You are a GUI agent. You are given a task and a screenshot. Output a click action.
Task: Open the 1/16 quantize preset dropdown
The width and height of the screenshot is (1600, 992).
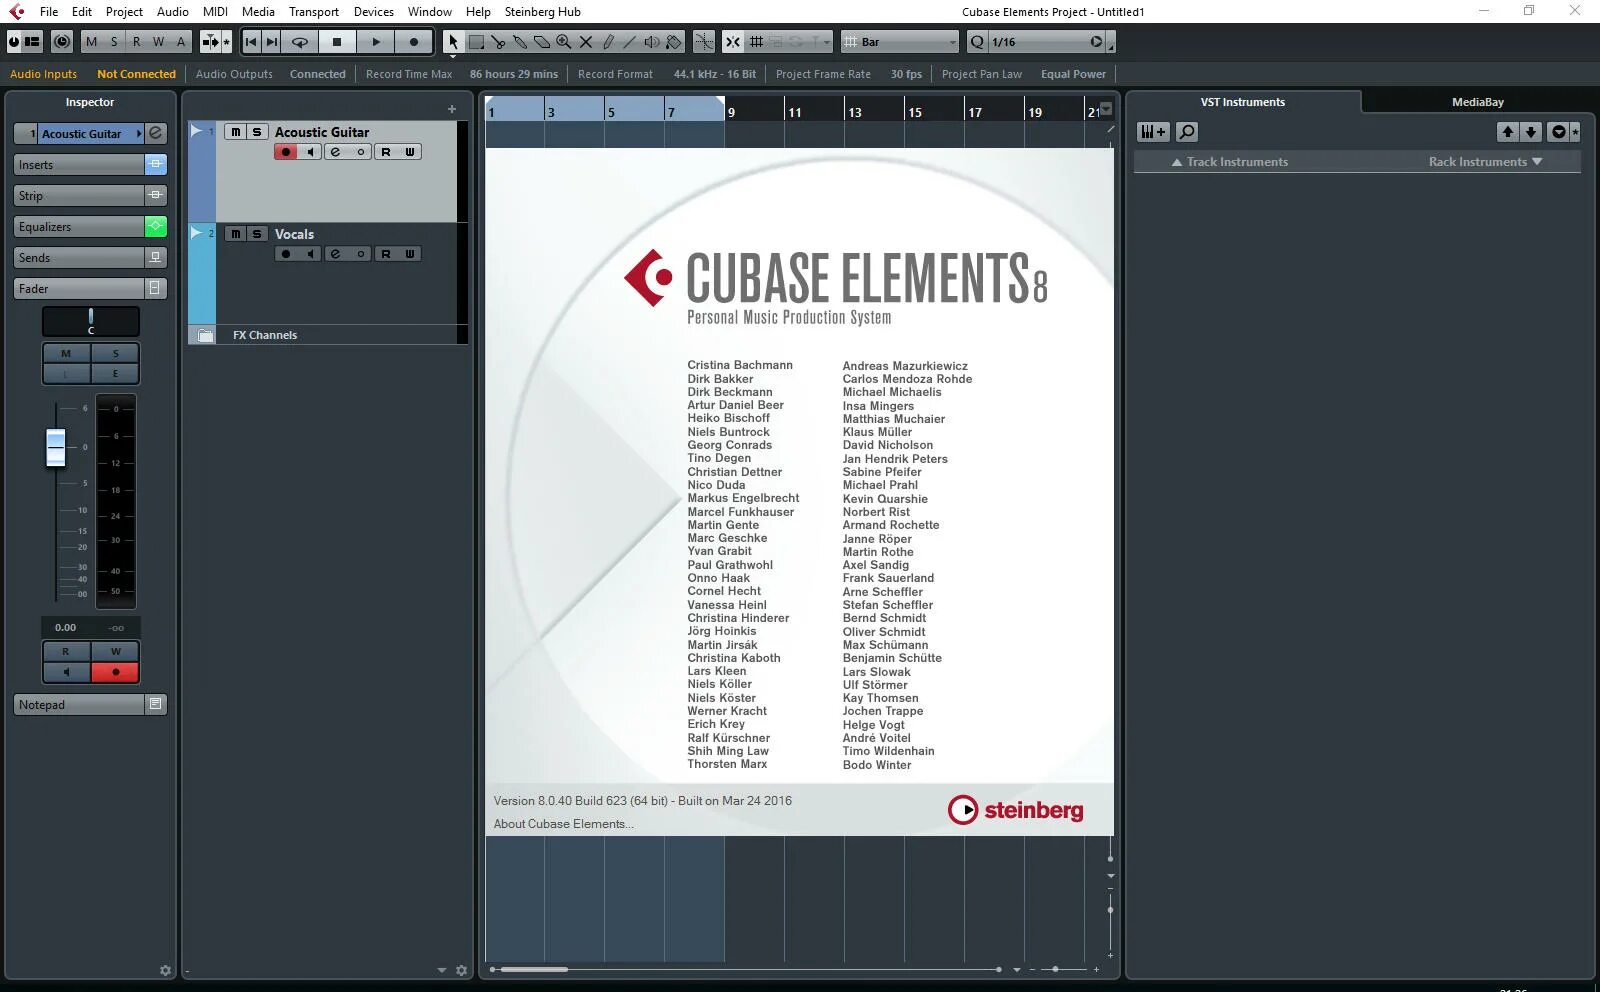1047,42
